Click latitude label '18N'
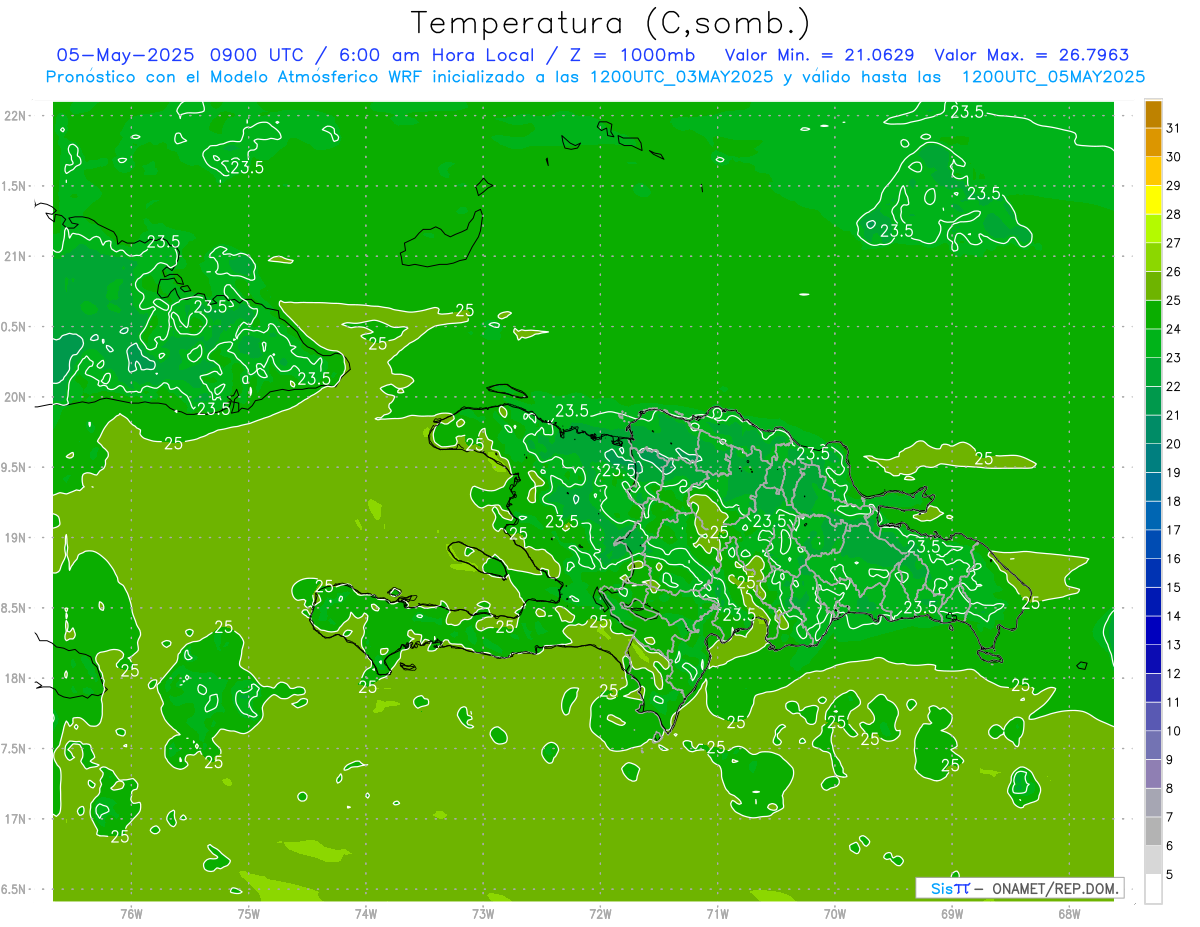Viewport: 1200px width, 927px height. (x=14, y=678)
